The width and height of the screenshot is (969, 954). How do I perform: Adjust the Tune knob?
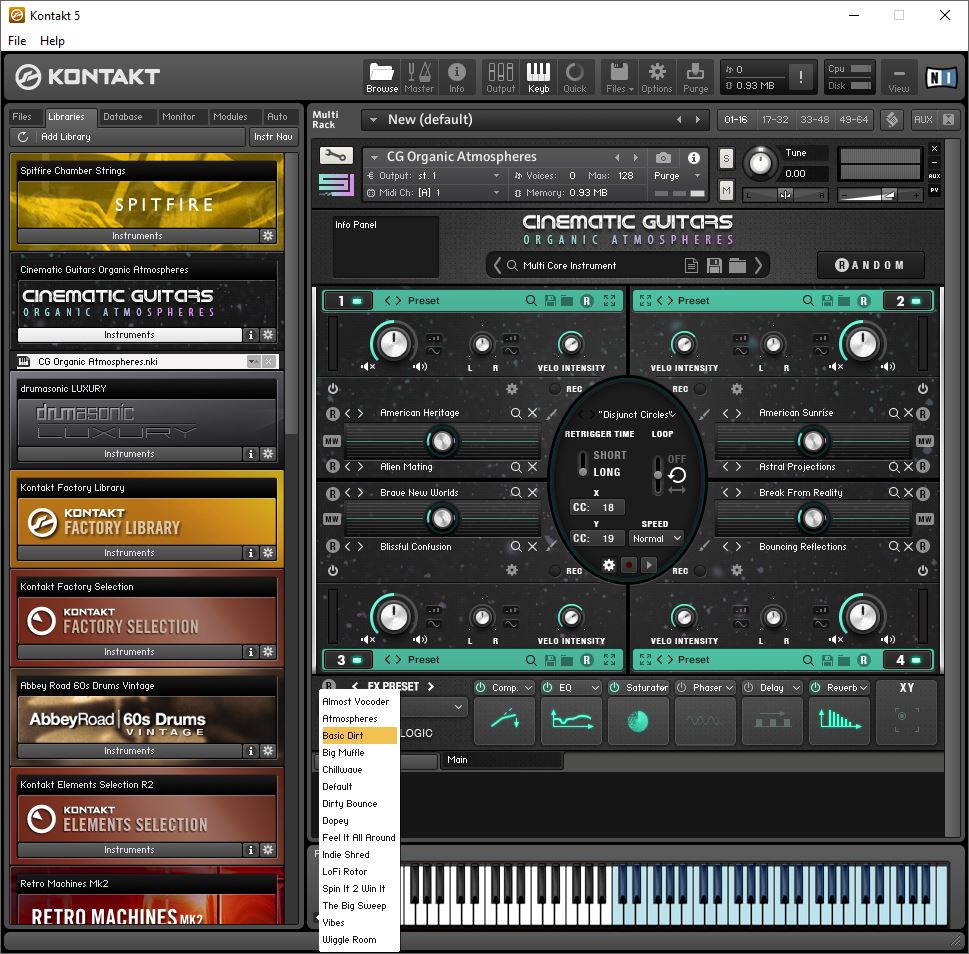pyautogui.click(x=760, y=163)
